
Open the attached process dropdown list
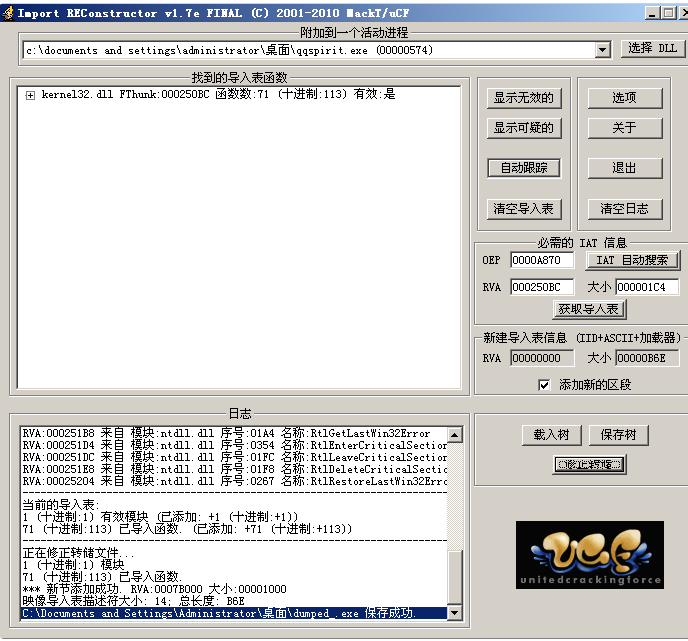(x=603, y=50)
